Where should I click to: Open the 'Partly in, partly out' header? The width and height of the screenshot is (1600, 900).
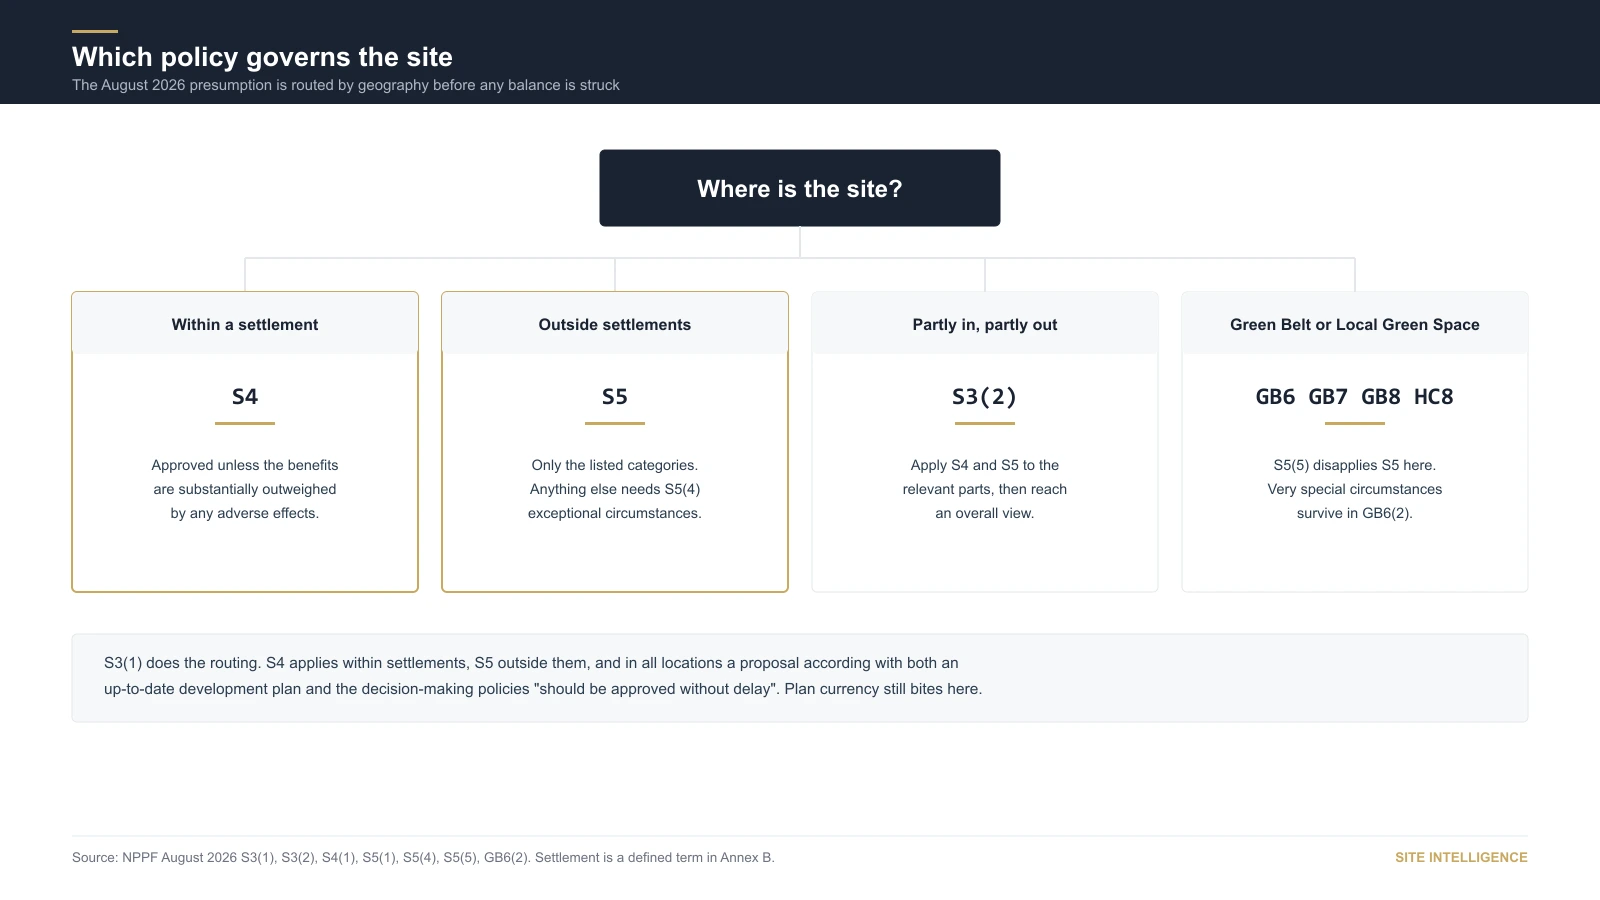(x=985, y=324)
